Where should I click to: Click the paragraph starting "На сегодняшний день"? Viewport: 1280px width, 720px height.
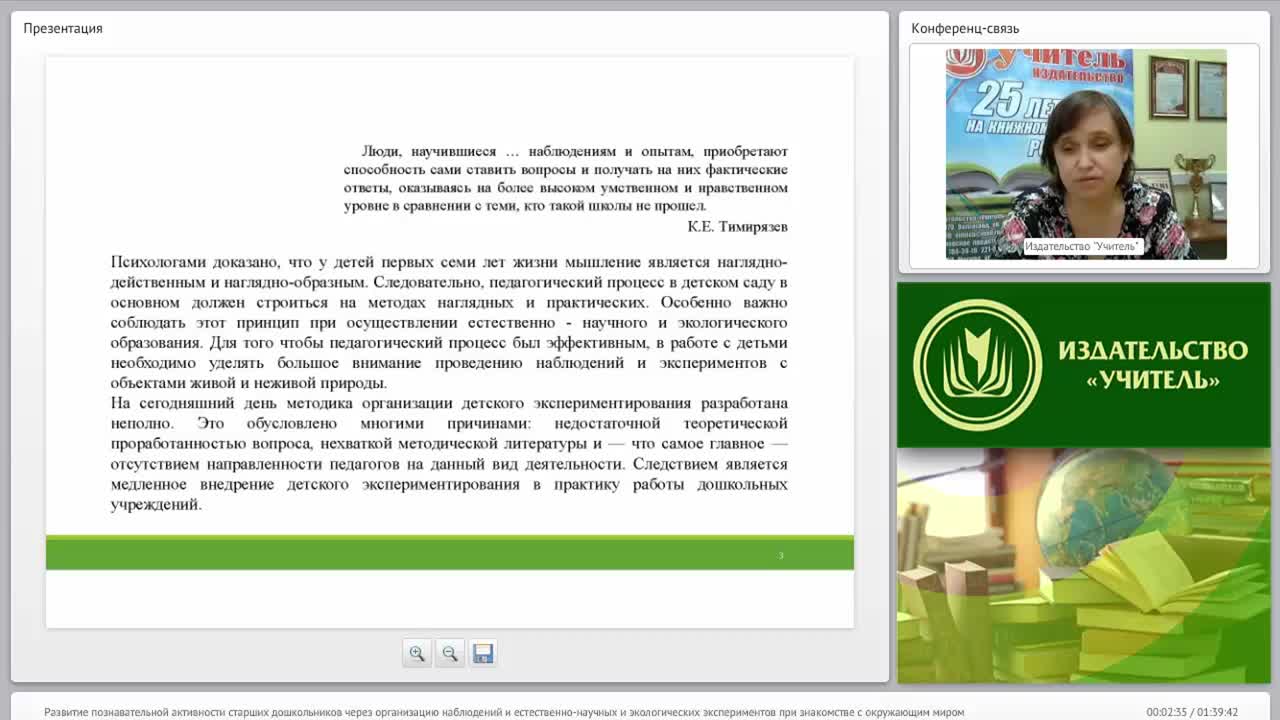coord(449,454)
